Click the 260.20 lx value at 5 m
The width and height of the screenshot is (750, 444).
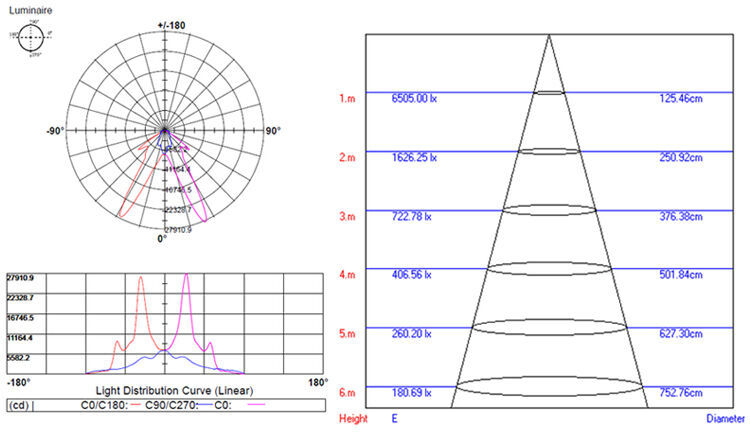coord(412,334)
